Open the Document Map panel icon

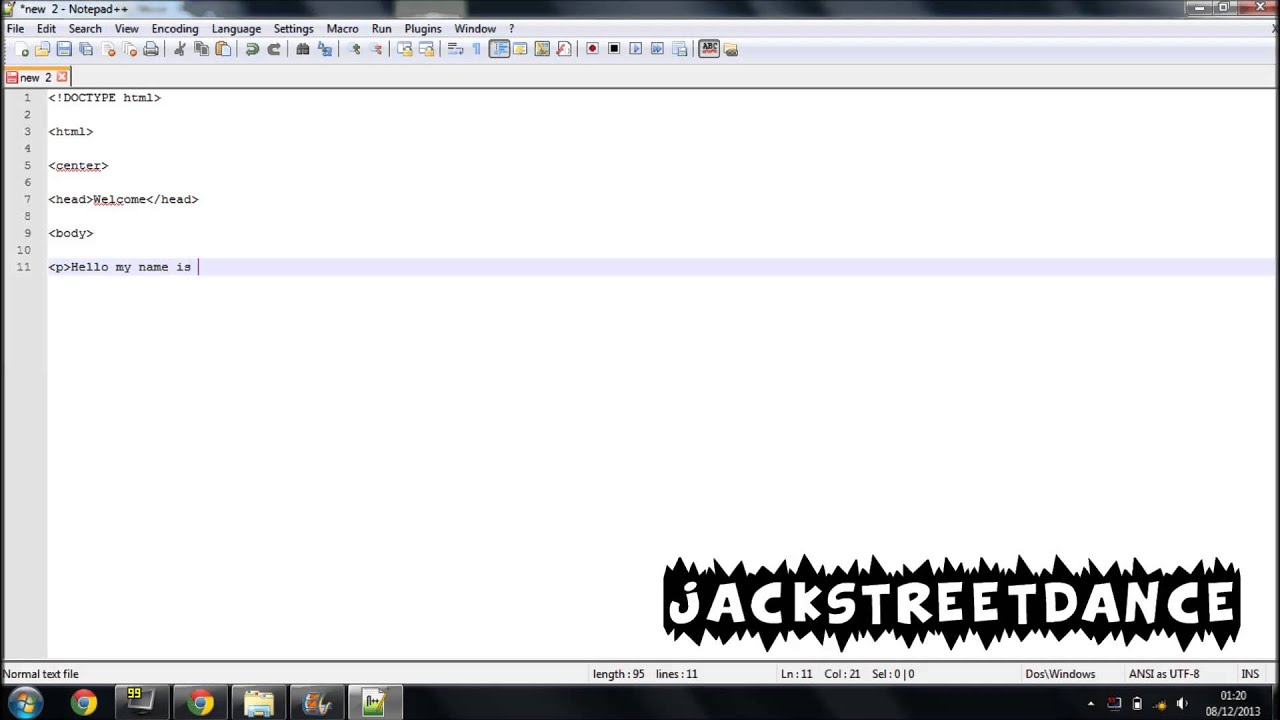click(x=542, y=49)
